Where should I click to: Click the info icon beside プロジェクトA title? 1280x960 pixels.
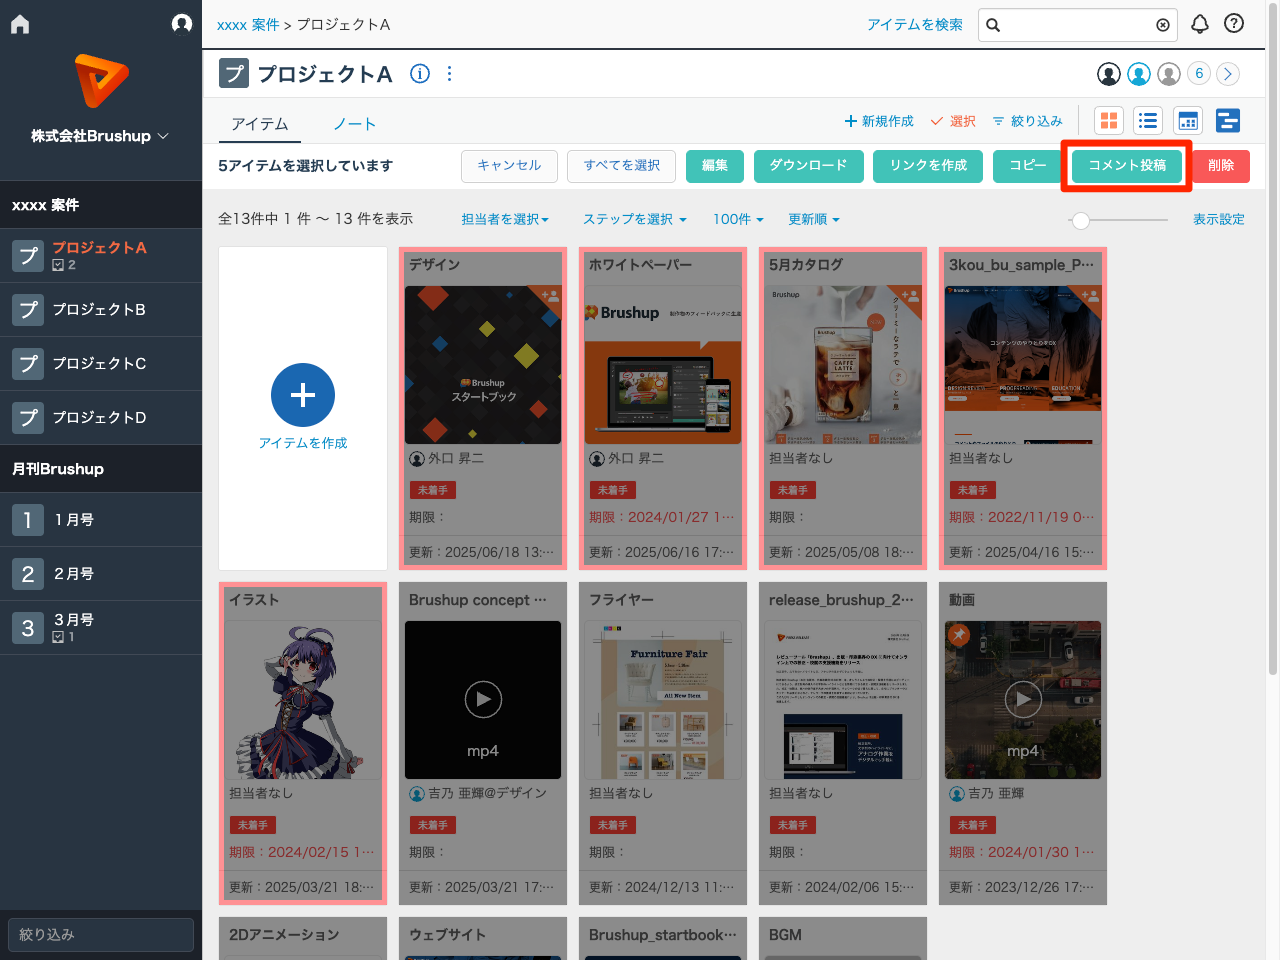(420, 74)
